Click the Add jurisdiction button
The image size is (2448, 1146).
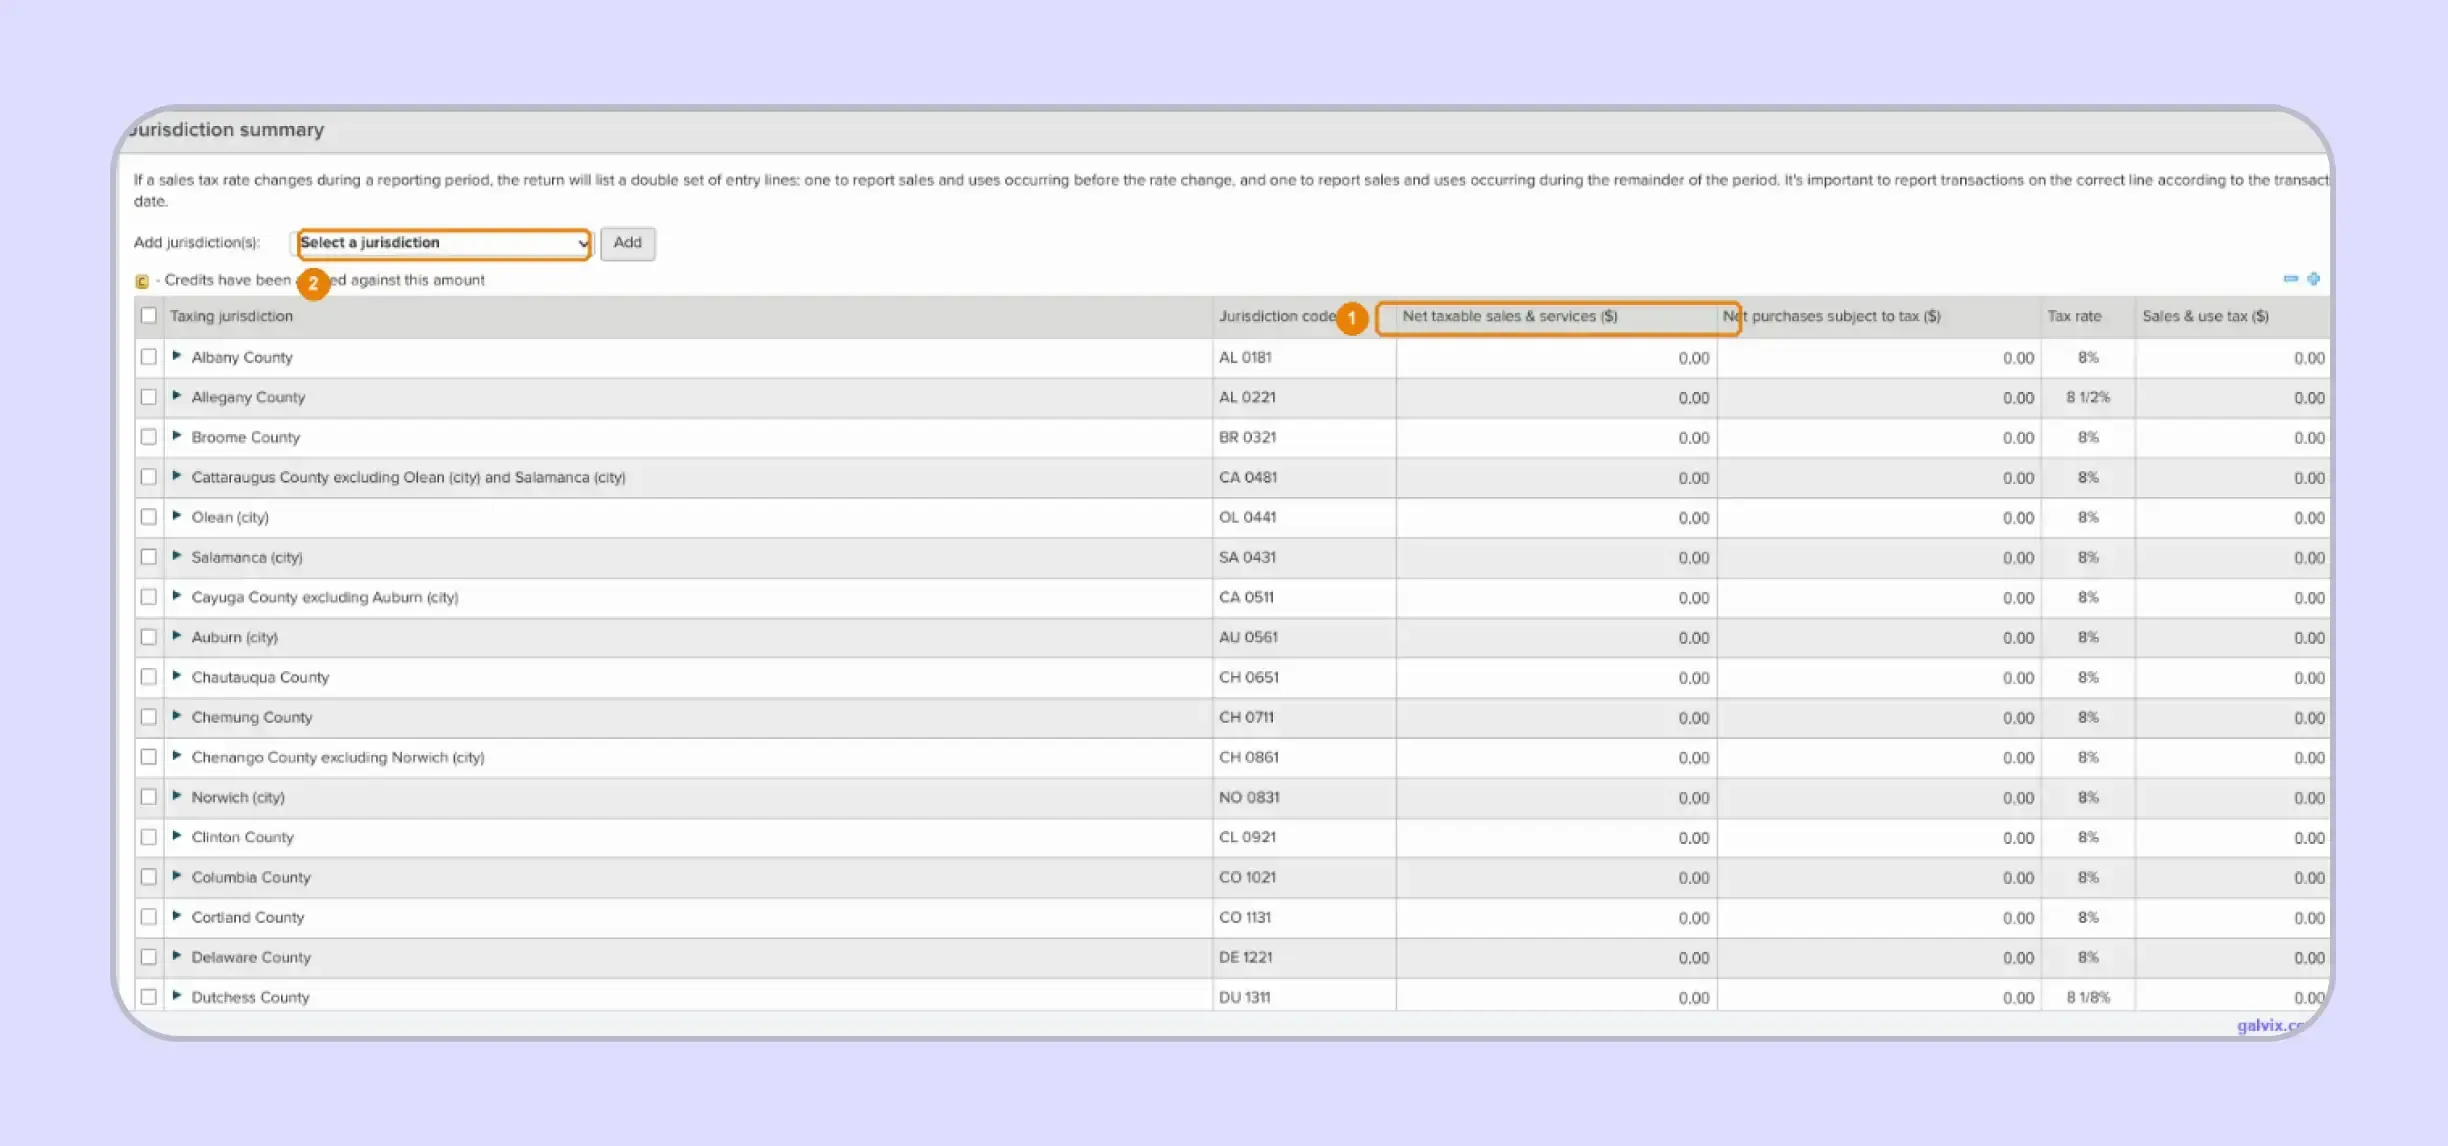point(628,243)
